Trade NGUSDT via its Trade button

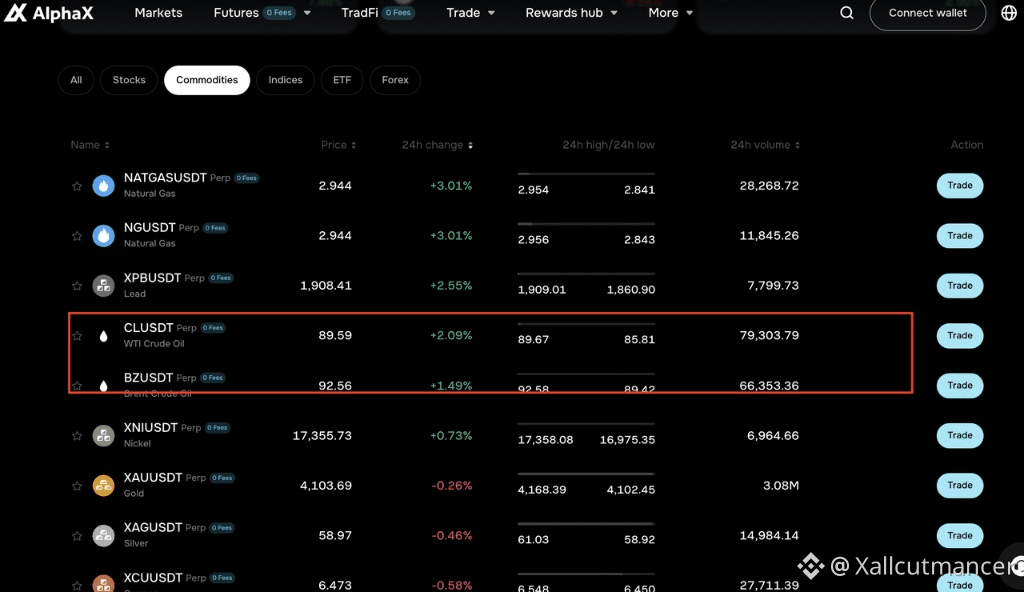point(960,236)
